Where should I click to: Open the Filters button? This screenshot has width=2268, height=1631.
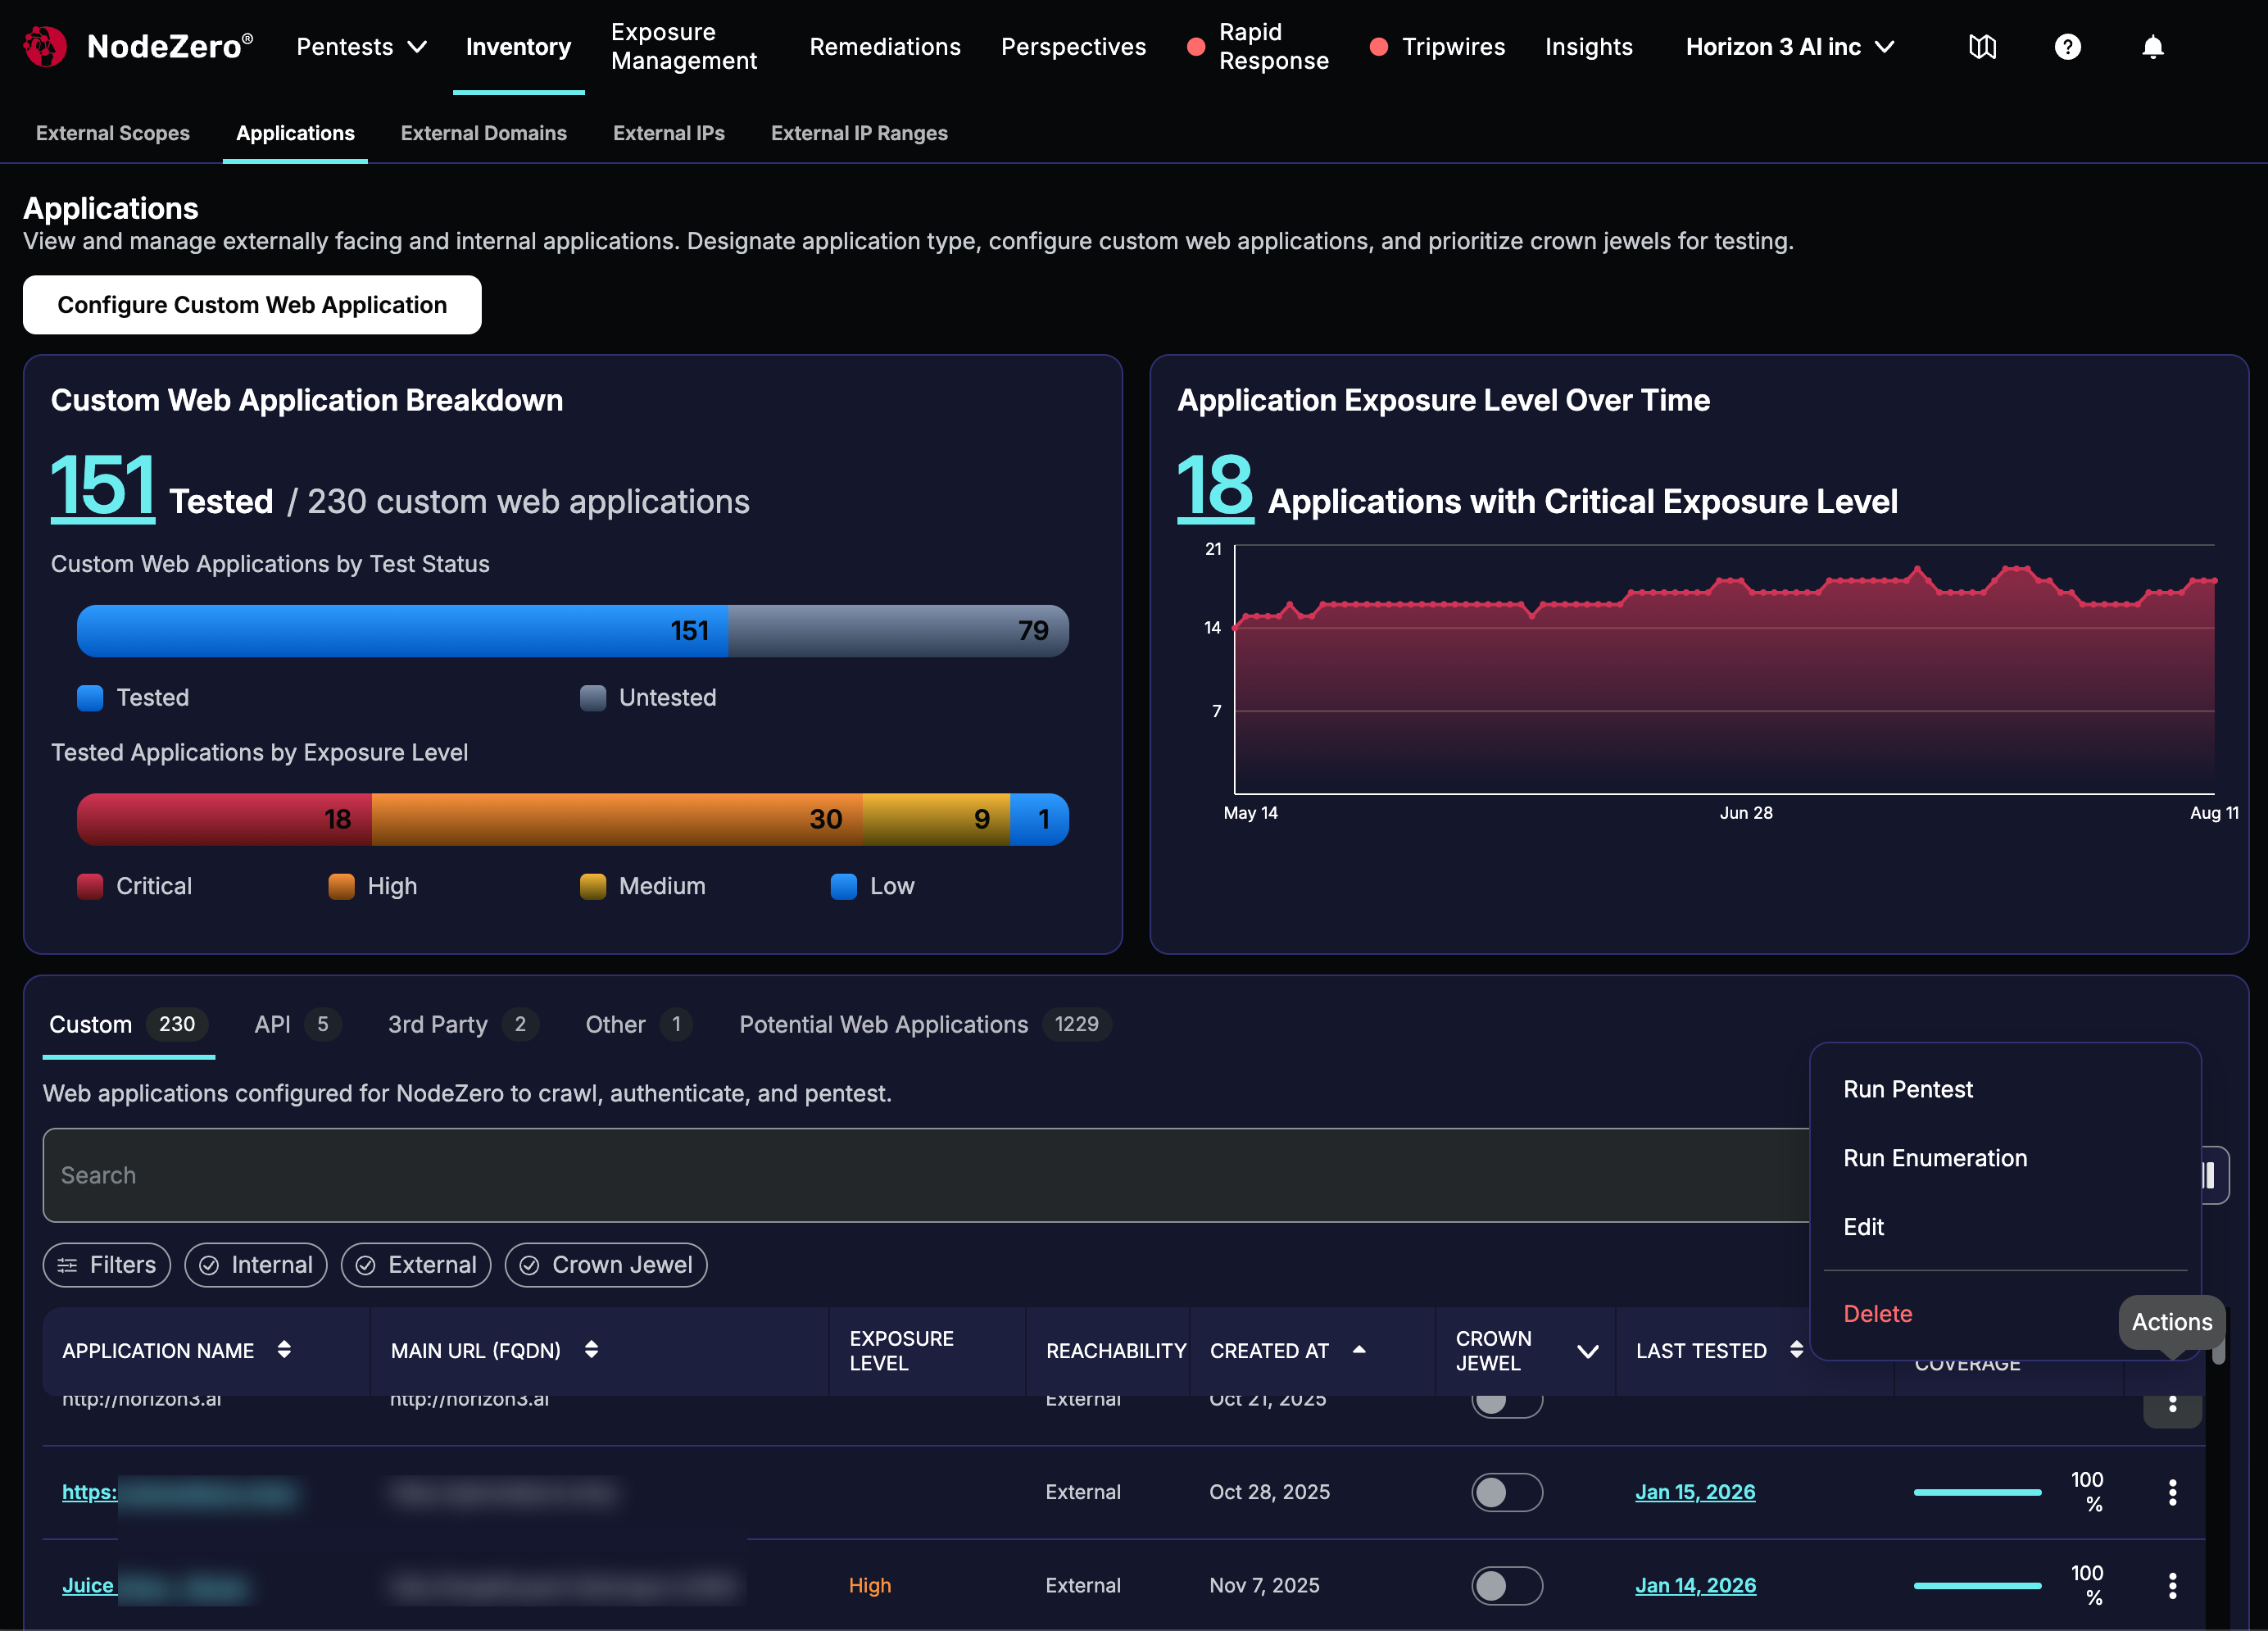pyautogui.click(x=107, y=1265)
